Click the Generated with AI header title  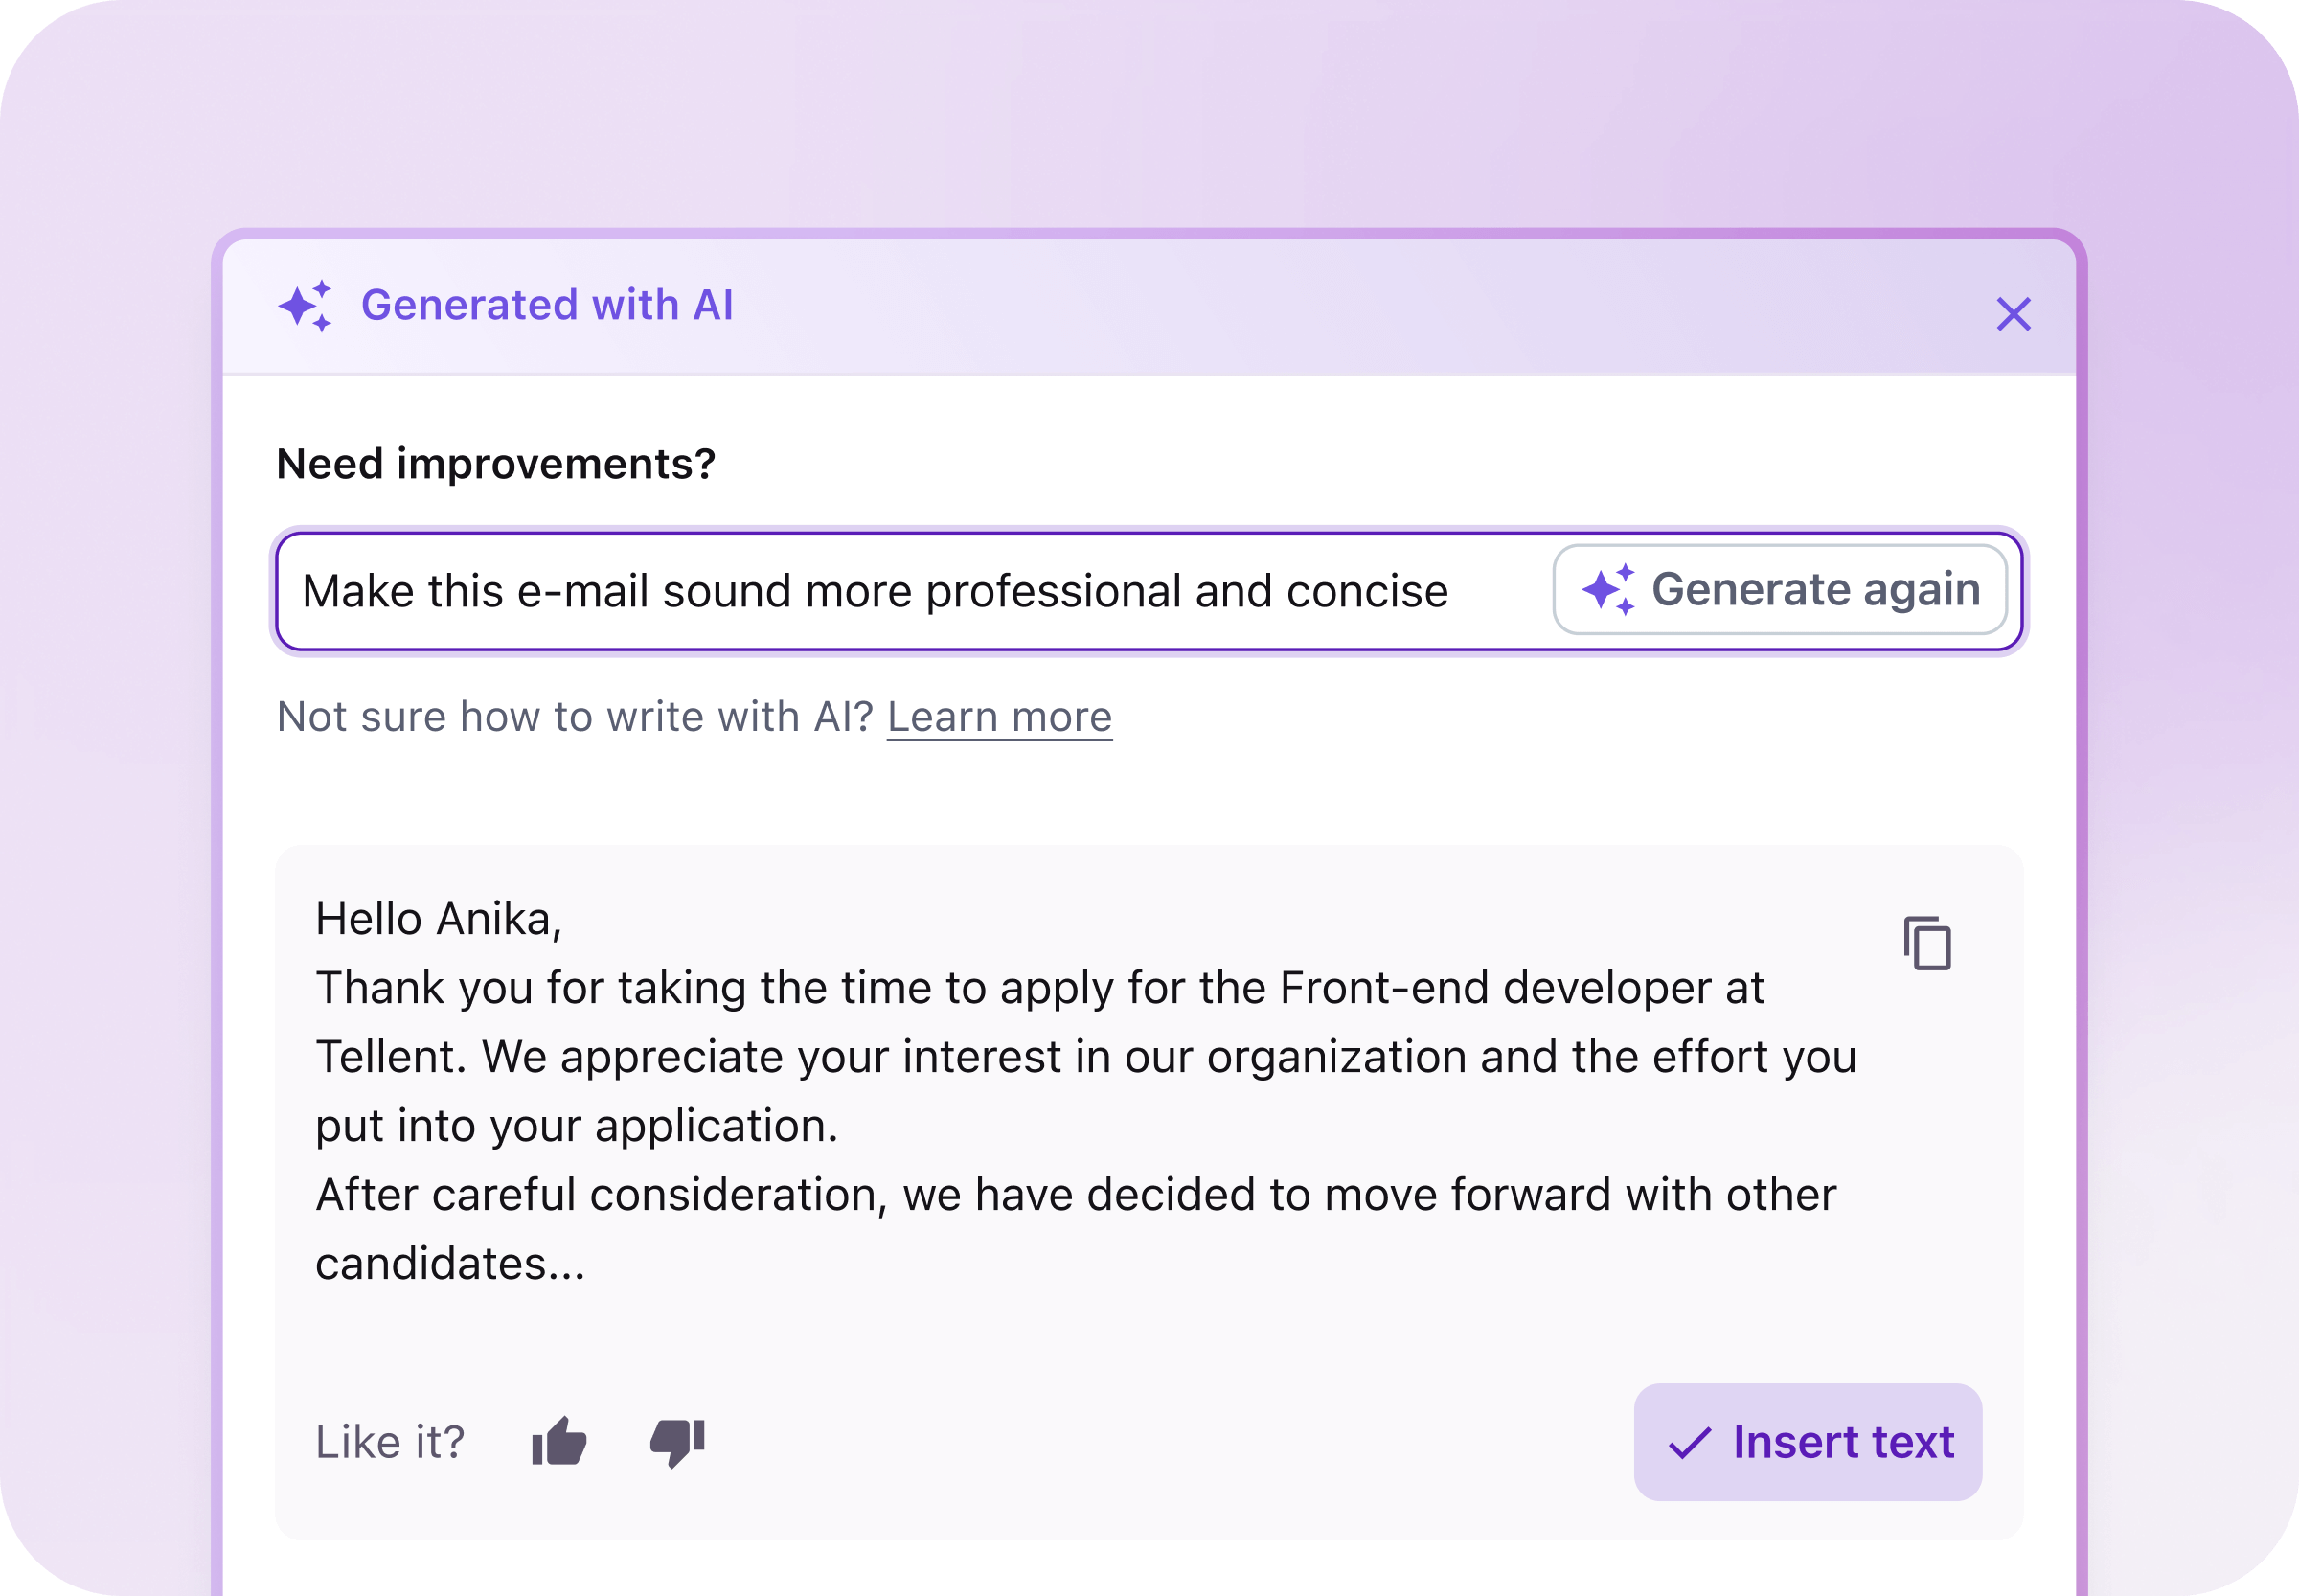[547, 305]
